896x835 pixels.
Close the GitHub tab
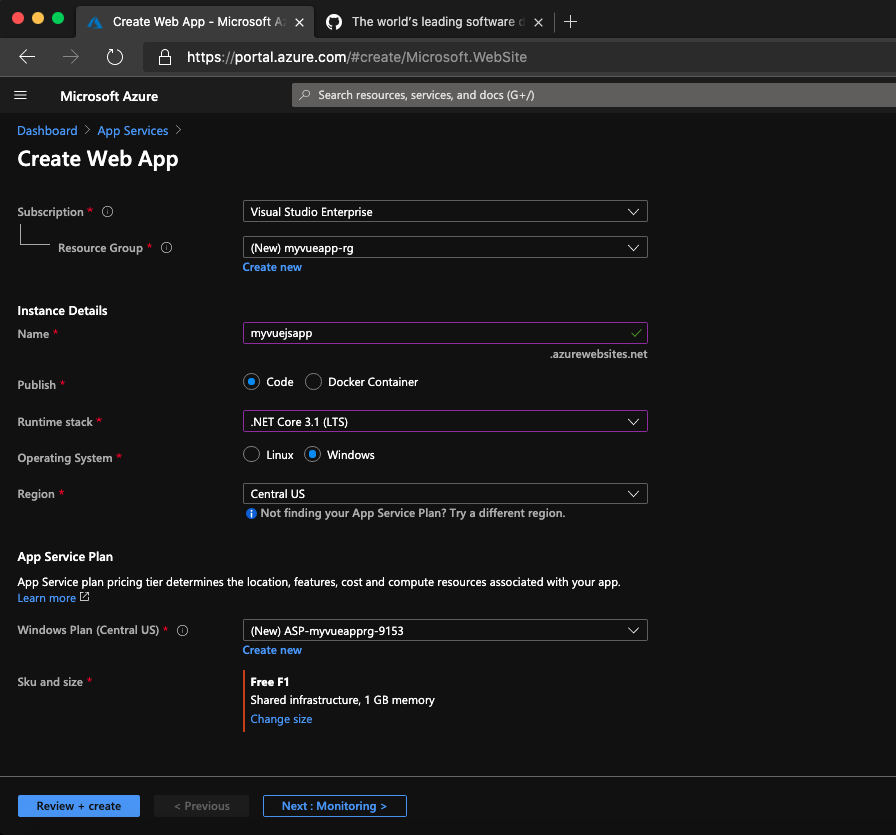(538, 22)
